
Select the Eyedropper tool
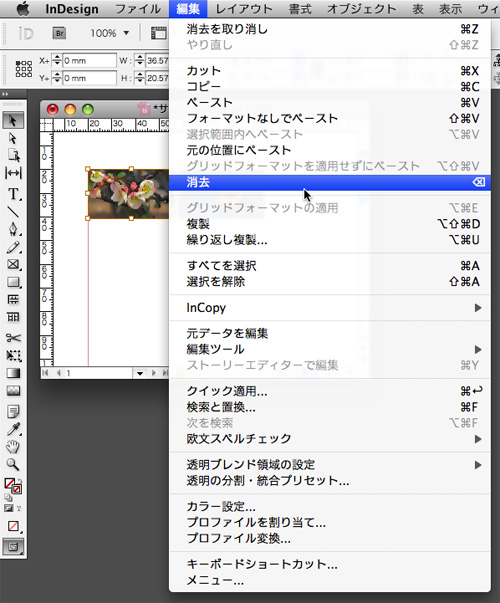(x=13, y=429)
